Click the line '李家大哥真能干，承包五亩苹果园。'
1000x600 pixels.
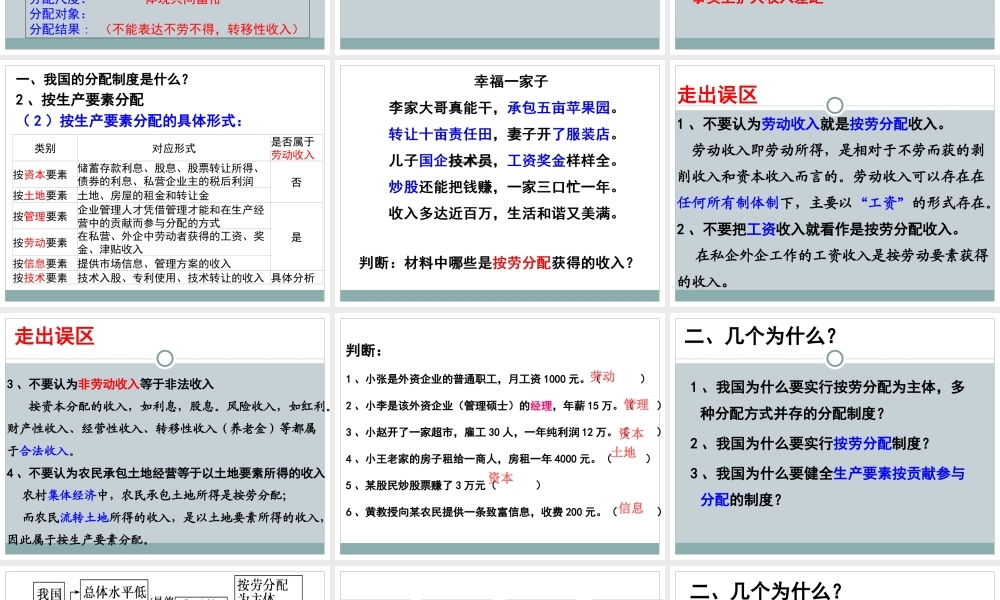click(504, 108)
